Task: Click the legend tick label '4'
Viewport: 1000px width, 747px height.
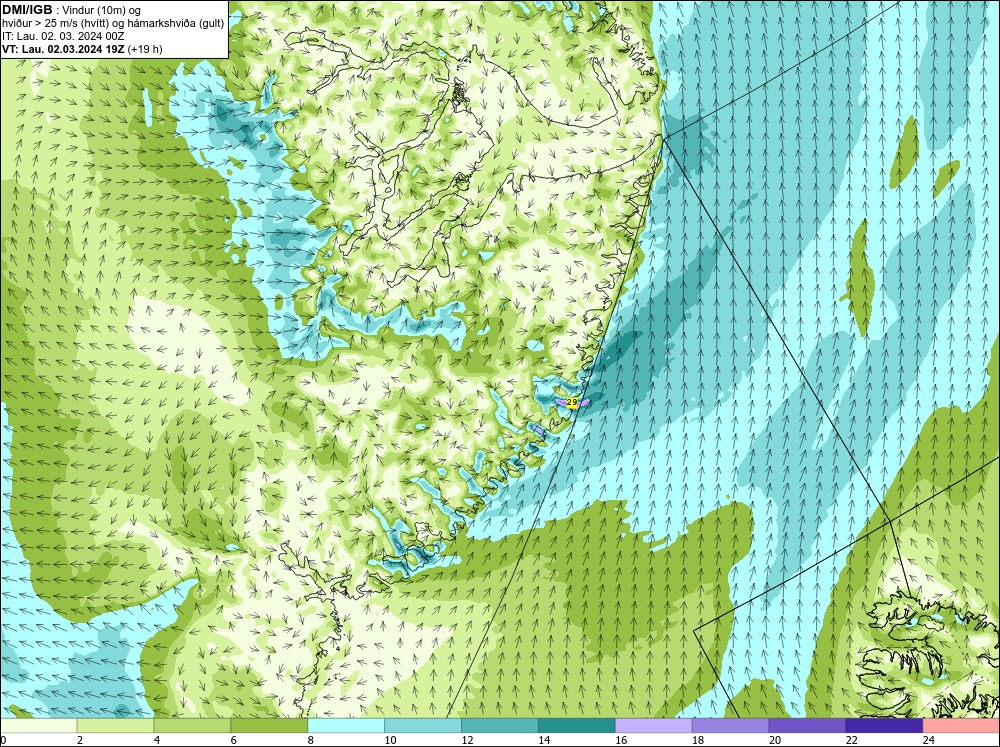Action: [x=157, y=740]
